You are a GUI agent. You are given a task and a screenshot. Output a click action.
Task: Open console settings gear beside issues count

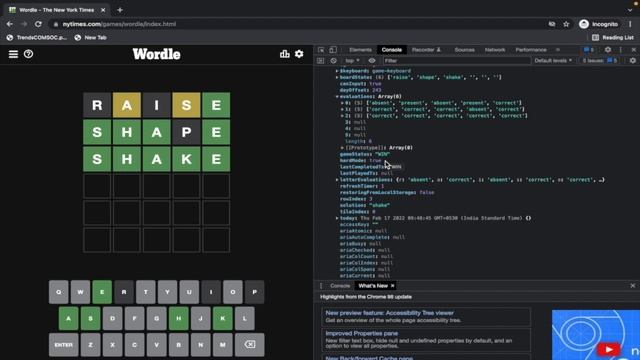point(633,60)
